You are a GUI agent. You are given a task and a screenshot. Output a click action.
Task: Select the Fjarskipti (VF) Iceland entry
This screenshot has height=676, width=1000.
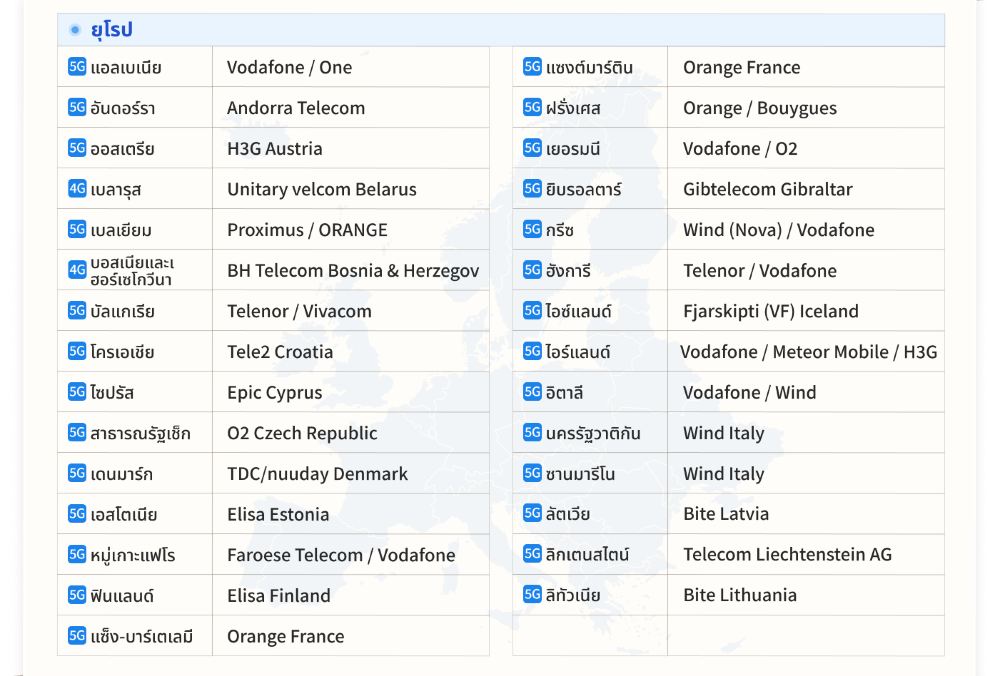click(x=770, y=311)
